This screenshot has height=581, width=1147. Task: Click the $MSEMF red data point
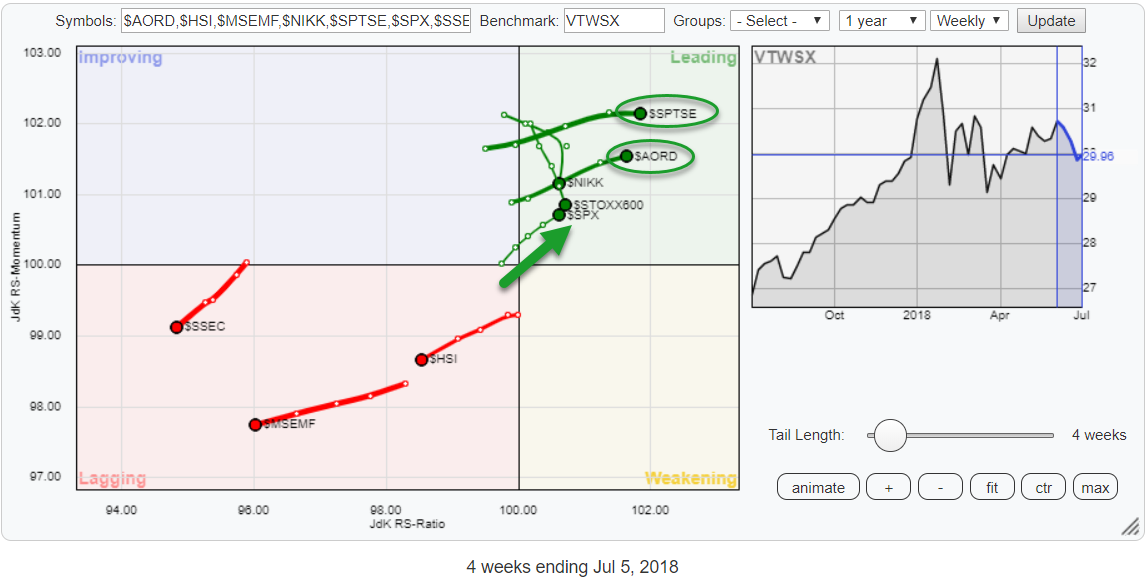click(x=255, y=424)
